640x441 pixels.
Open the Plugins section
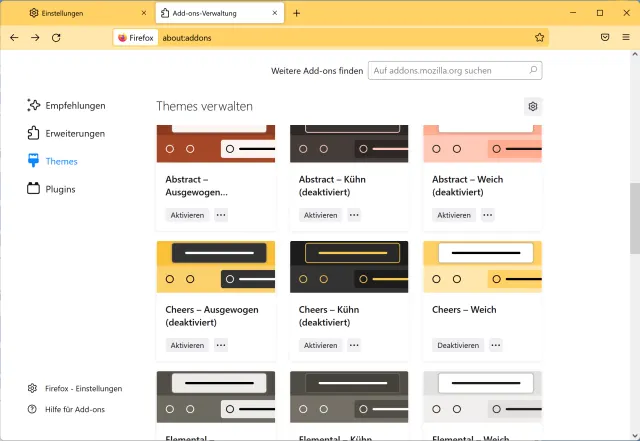(51, 189)
